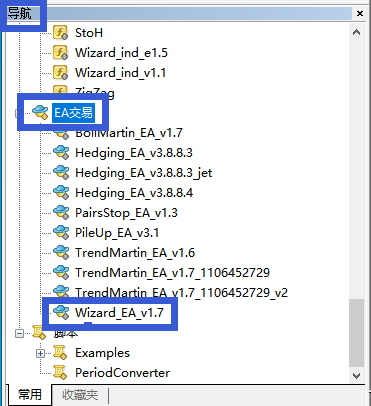371x406 pixels.
Task: Switch to the 常用 tab
Action: (30, 395)
